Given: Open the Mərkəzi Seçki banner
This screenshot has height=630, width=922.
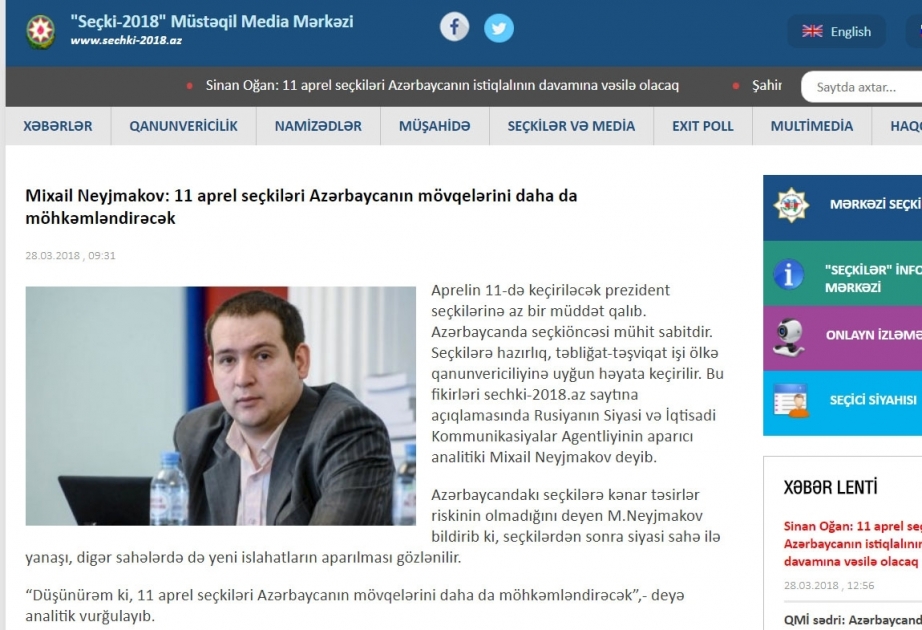Looking at the screenshot, I should pos(842,207).
